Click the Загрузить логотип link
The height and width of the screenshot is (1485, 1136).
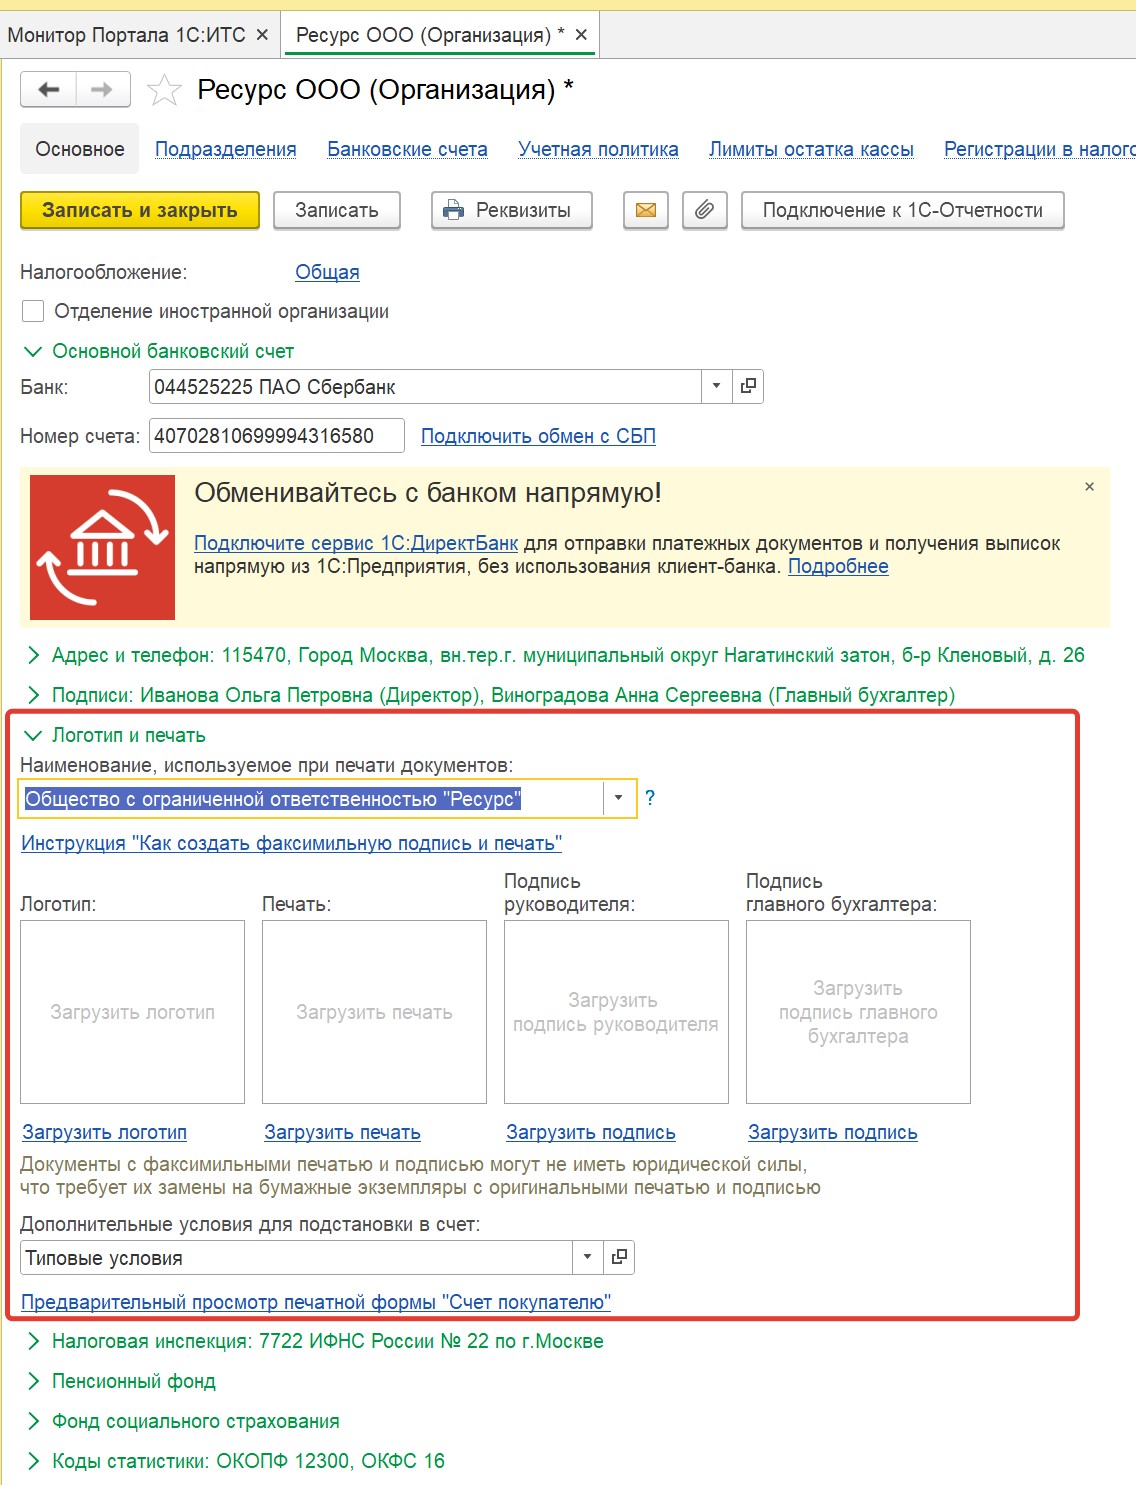point(105,1132)
